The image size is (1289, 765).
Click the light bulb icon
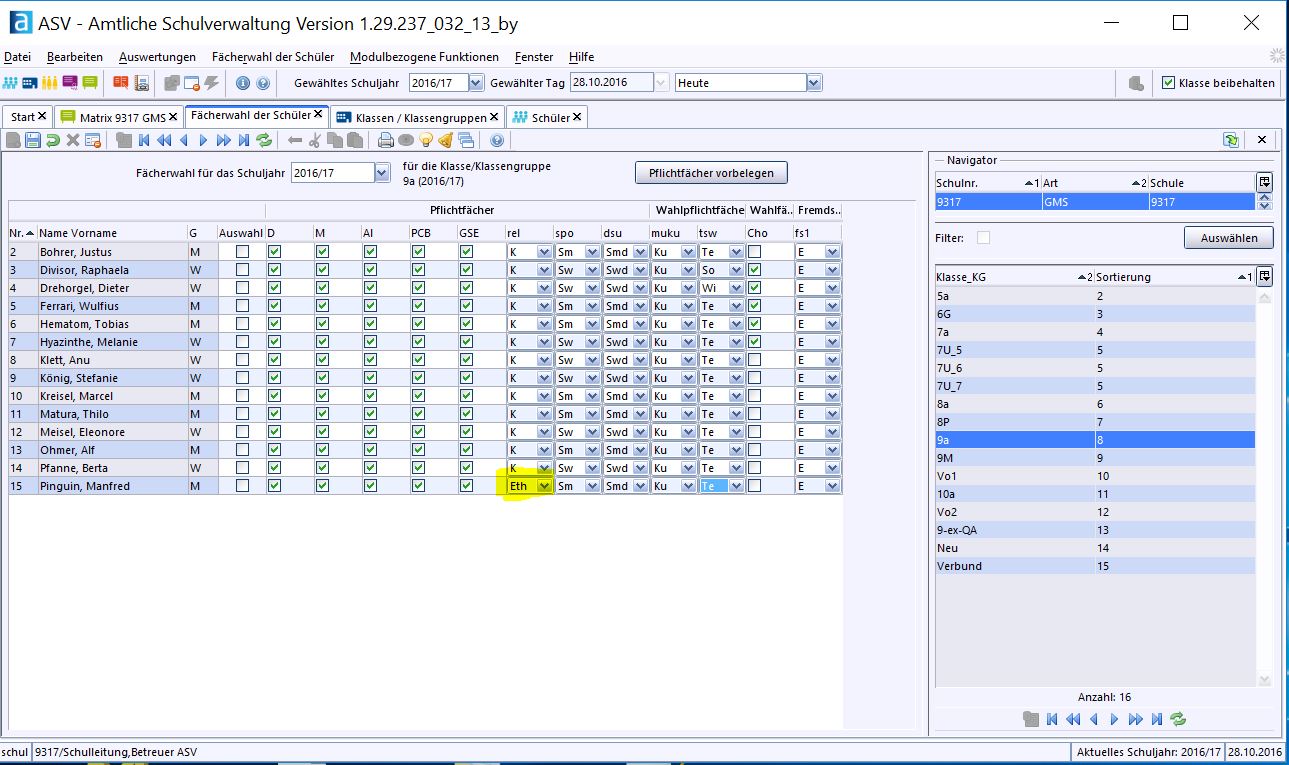[x=426, y=141]
